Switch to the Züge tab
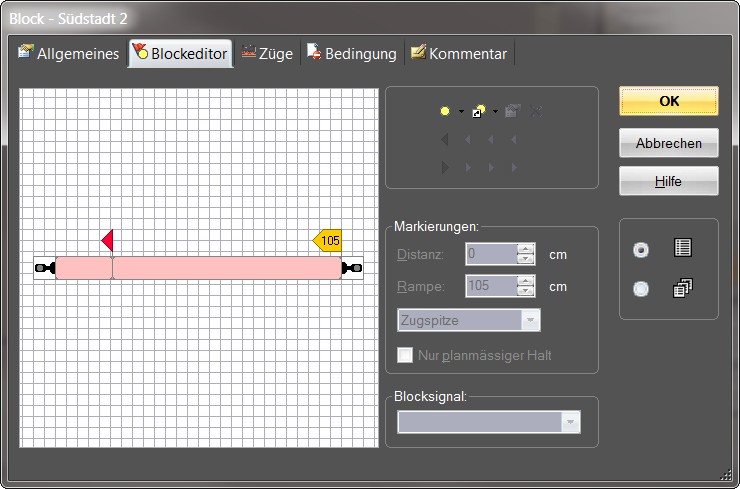Viewport: 740px width, 489px height. 268,53
